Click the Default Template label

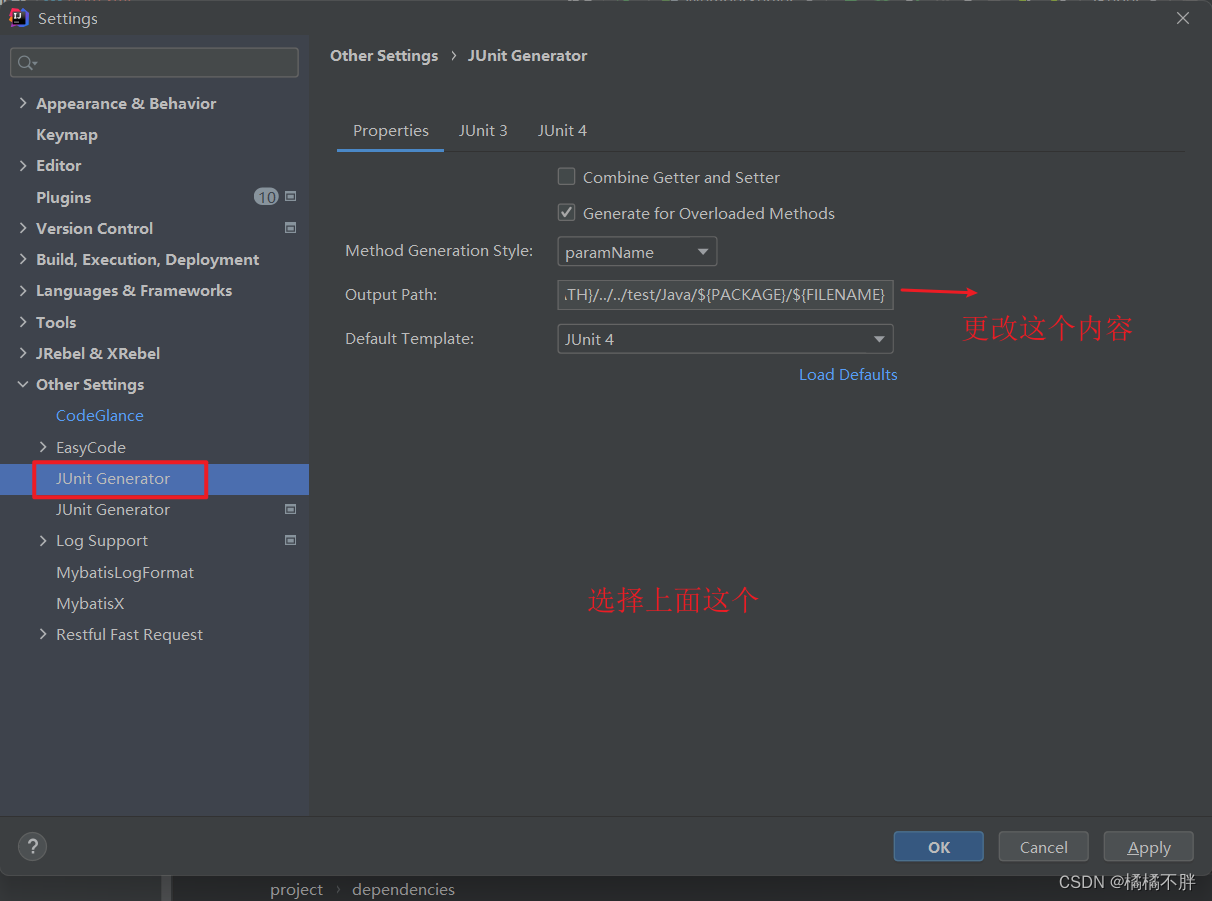coord(410,338)
